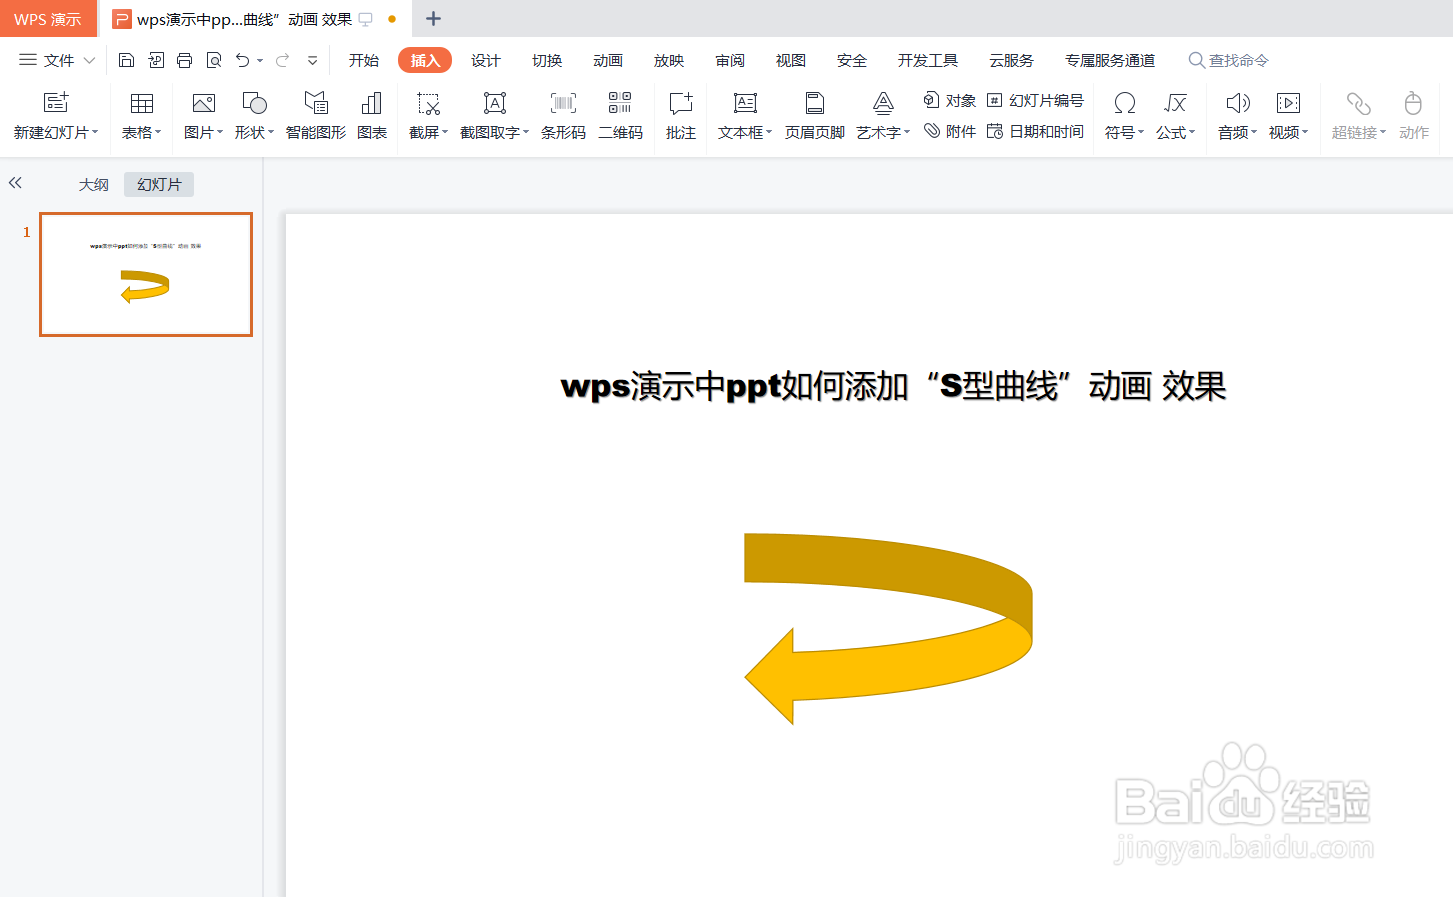Image resolution: width=1453 pixels, height=897 pixels.
Task: Insert audio (音频)
Action: click(x=1238, y=103)
